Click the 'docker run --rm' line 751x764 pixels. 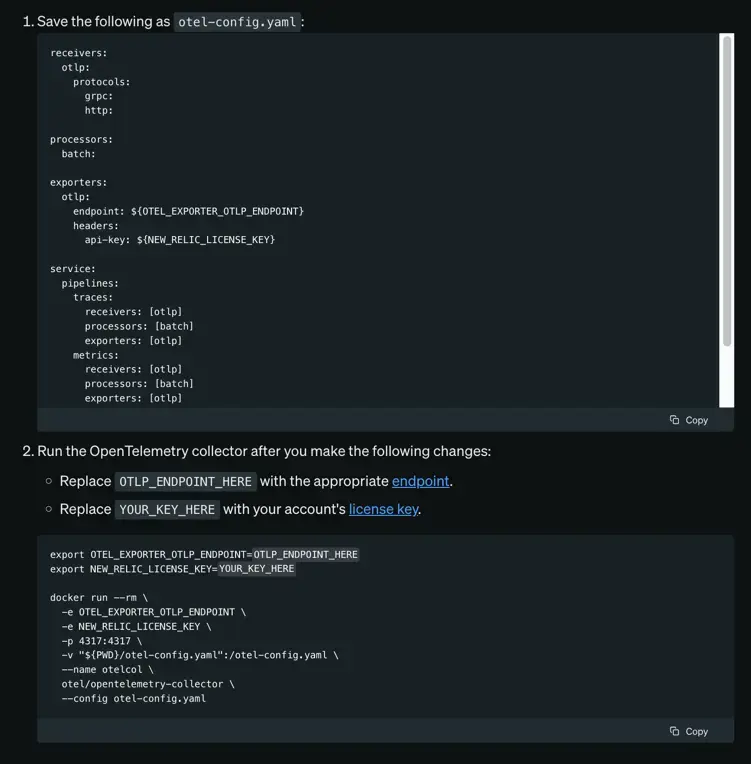coord(98,597)
